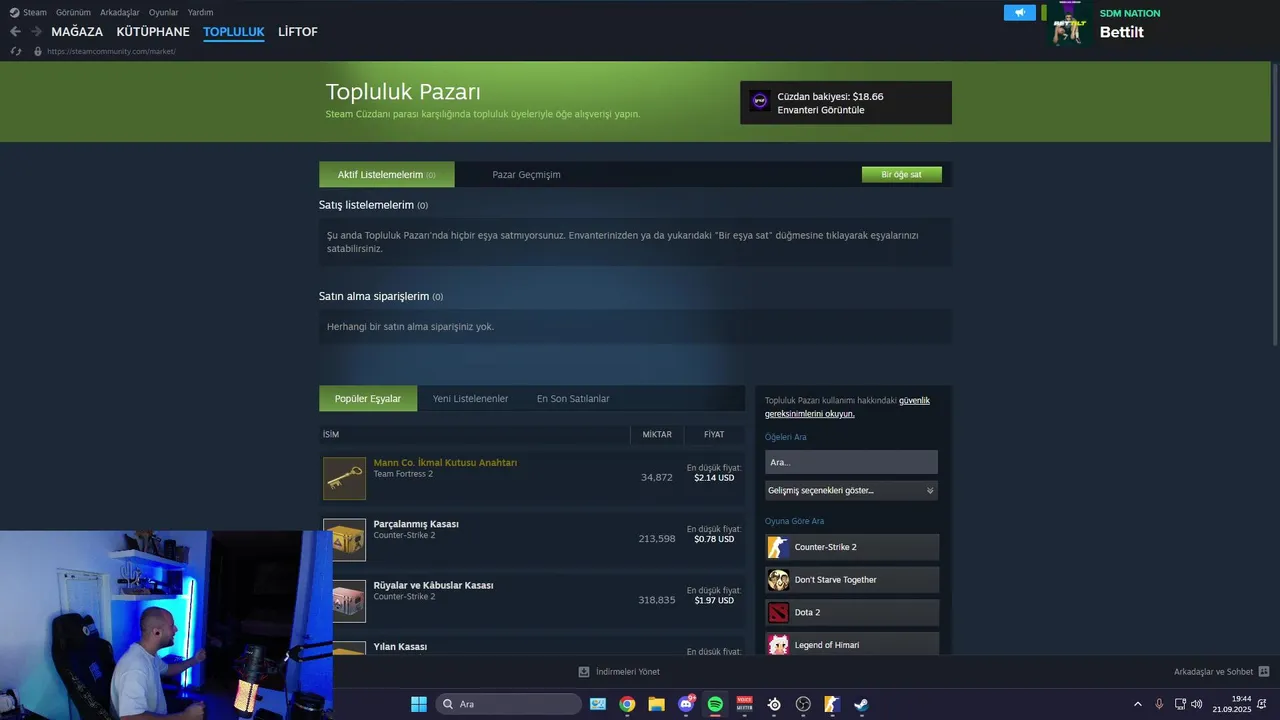Select the Yeni Listelenenler tab

coord(470,398)
